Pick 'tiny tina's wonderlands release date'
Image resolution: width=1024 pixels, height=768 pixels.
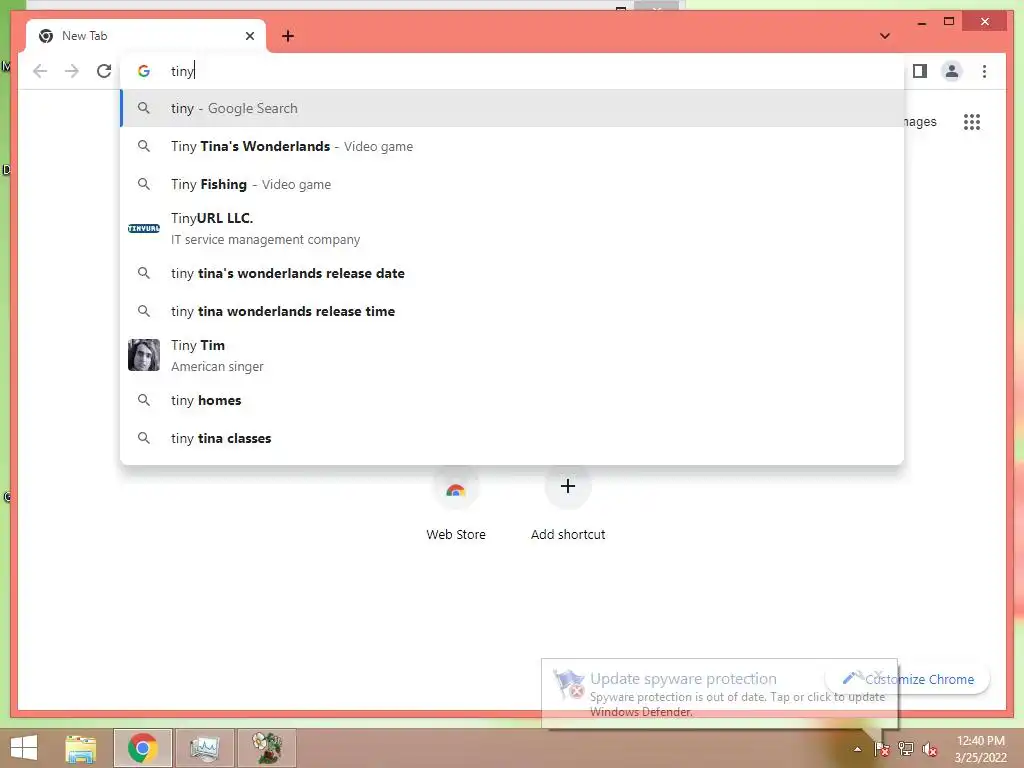(513, 273)
